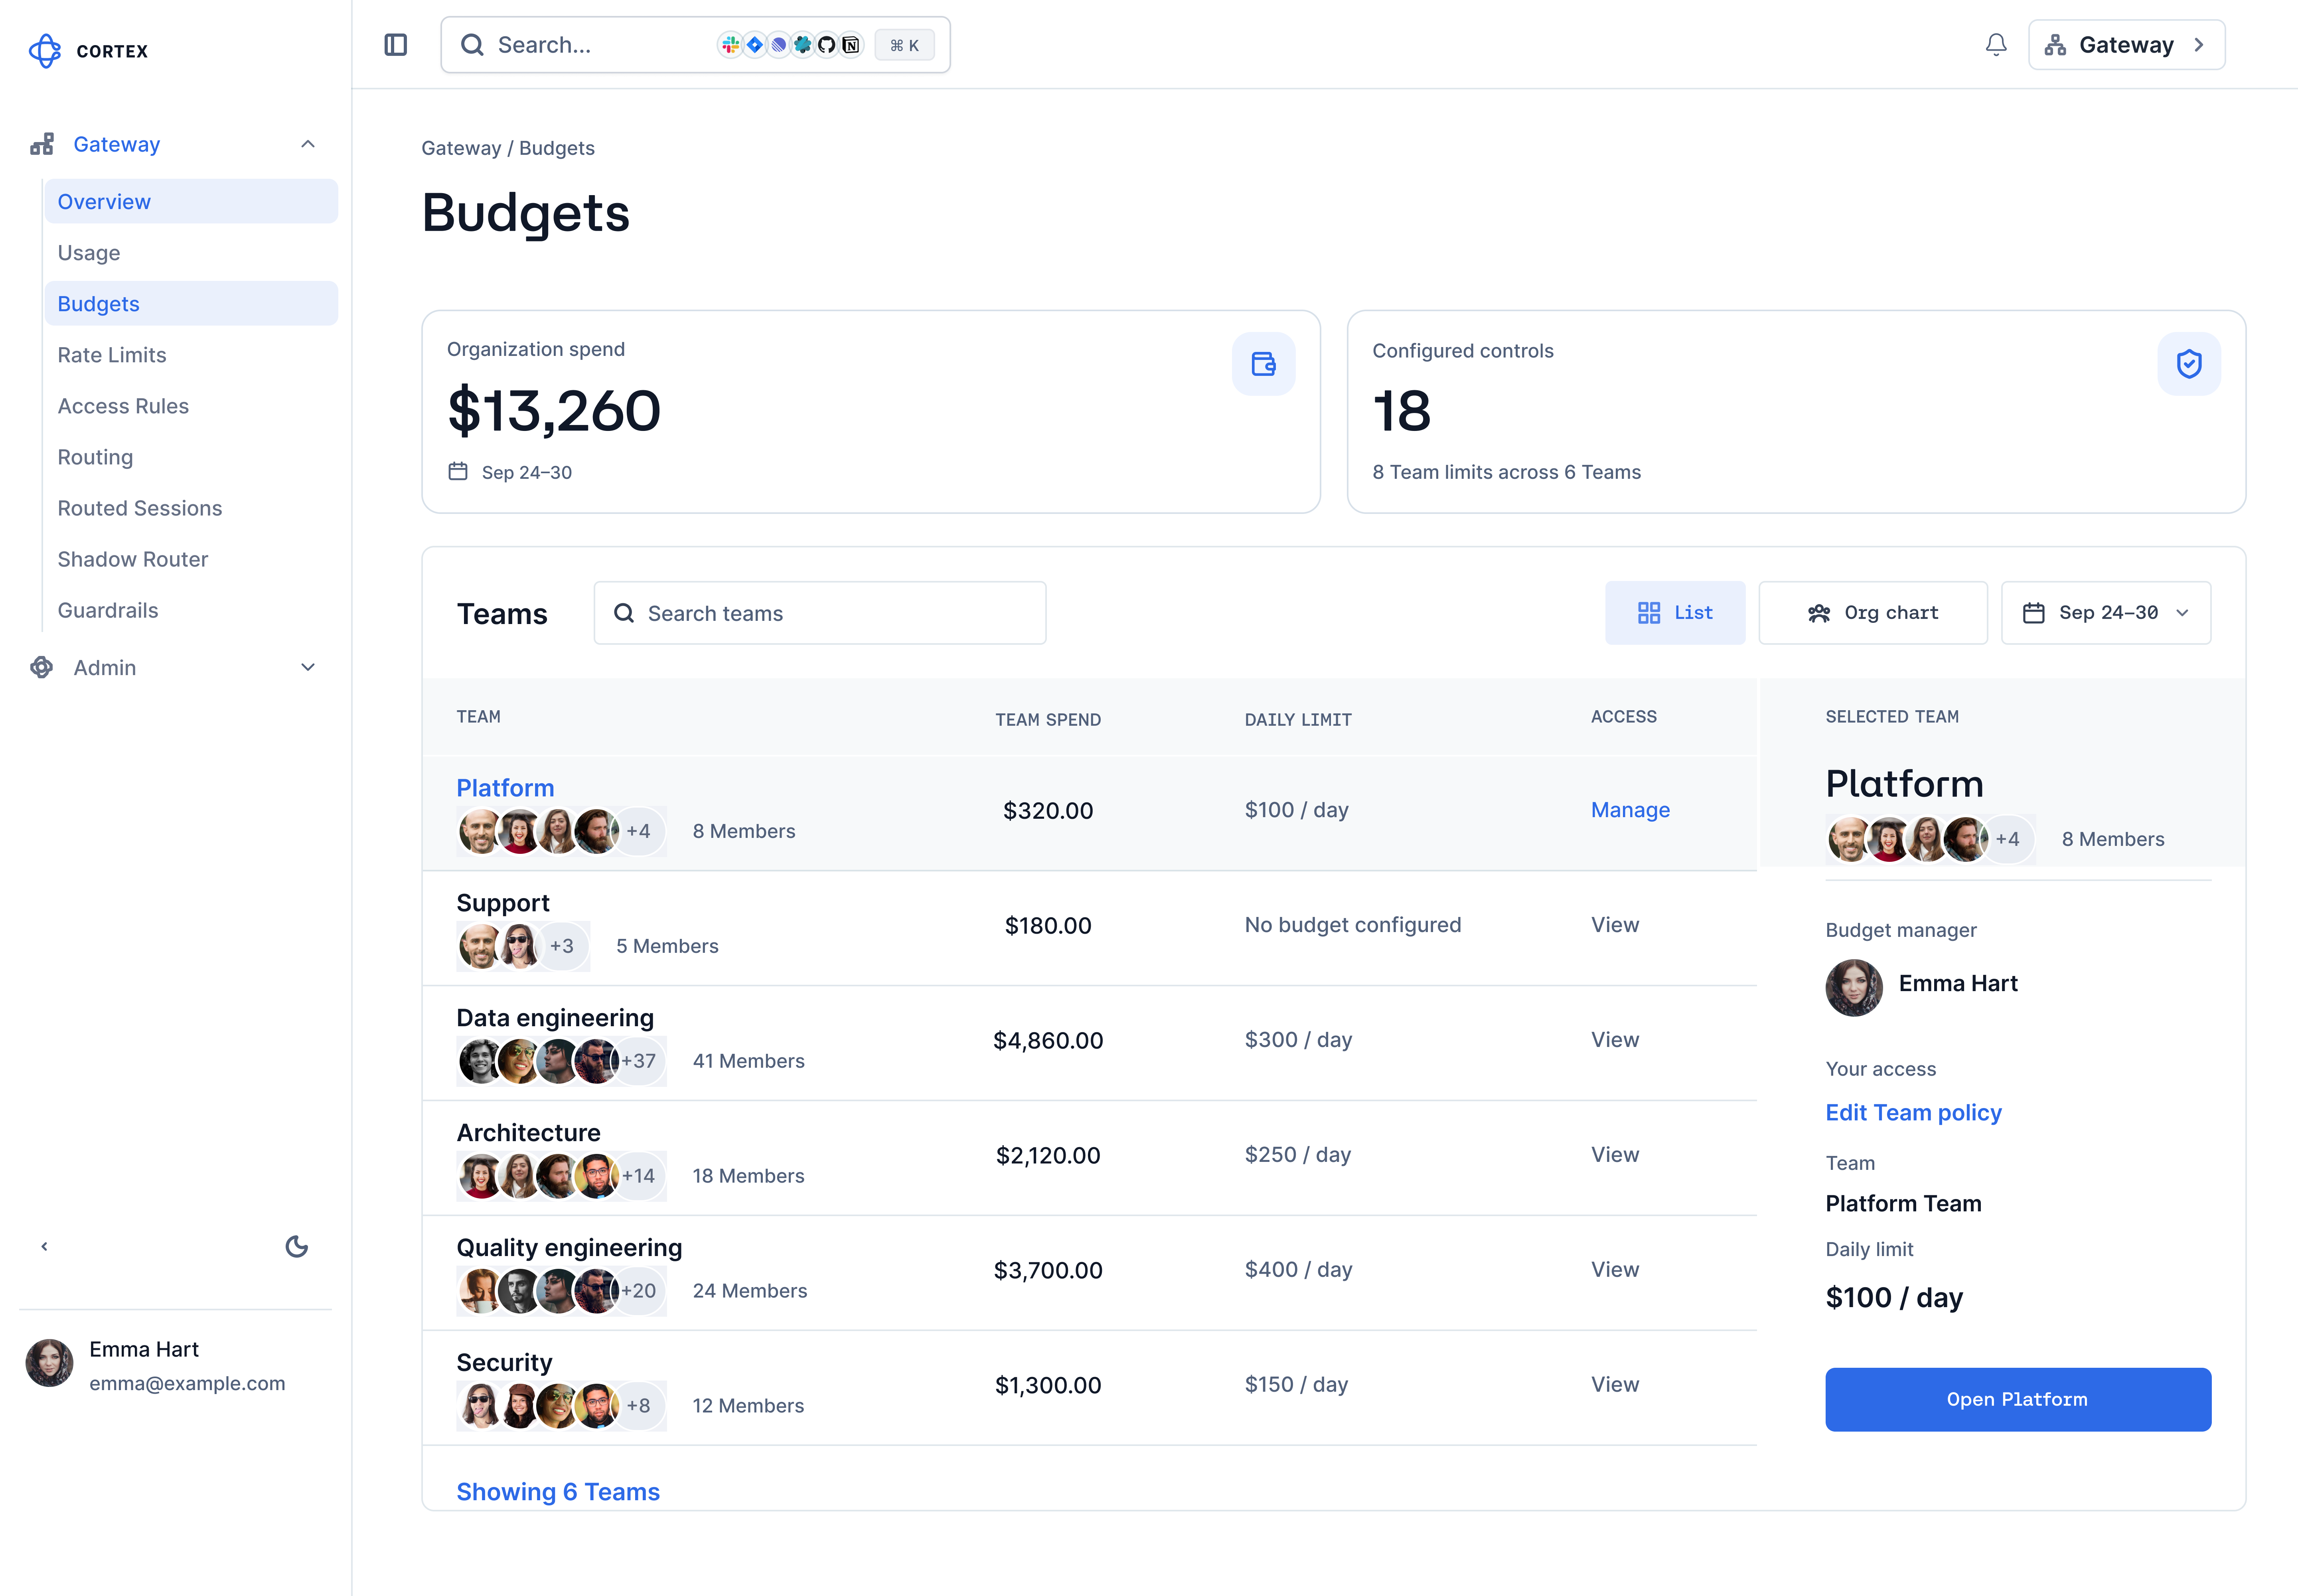The height and width of the screenshot is (1596, 2298).
Task: Click Gateway in the breadcrumb
Action: (461, 148)
